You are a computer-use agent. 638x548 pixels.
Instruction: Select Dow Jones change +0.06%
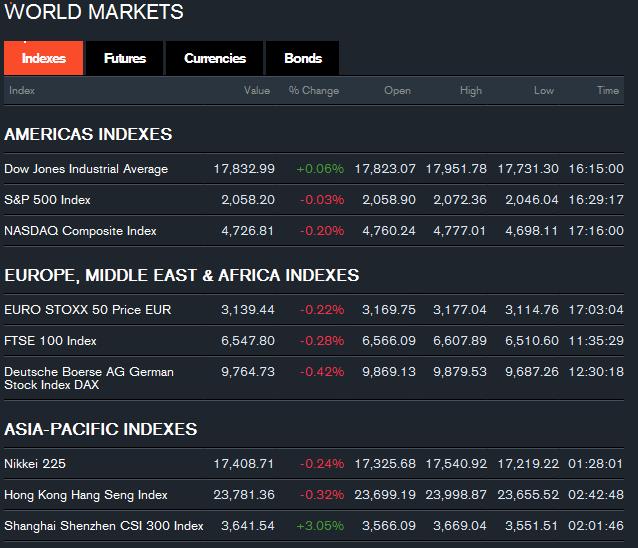(320, 169)
